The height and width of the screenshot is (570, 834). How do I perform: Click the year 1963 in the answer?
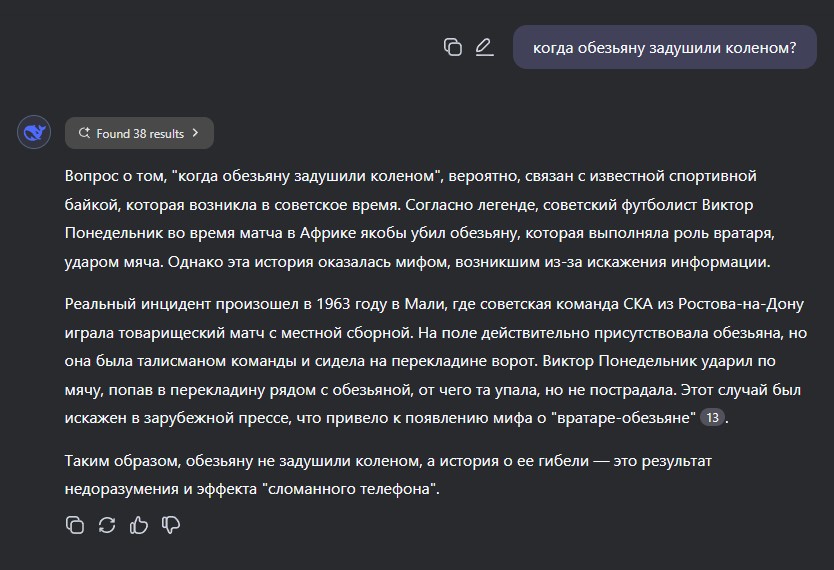click(x=333, y=304)
